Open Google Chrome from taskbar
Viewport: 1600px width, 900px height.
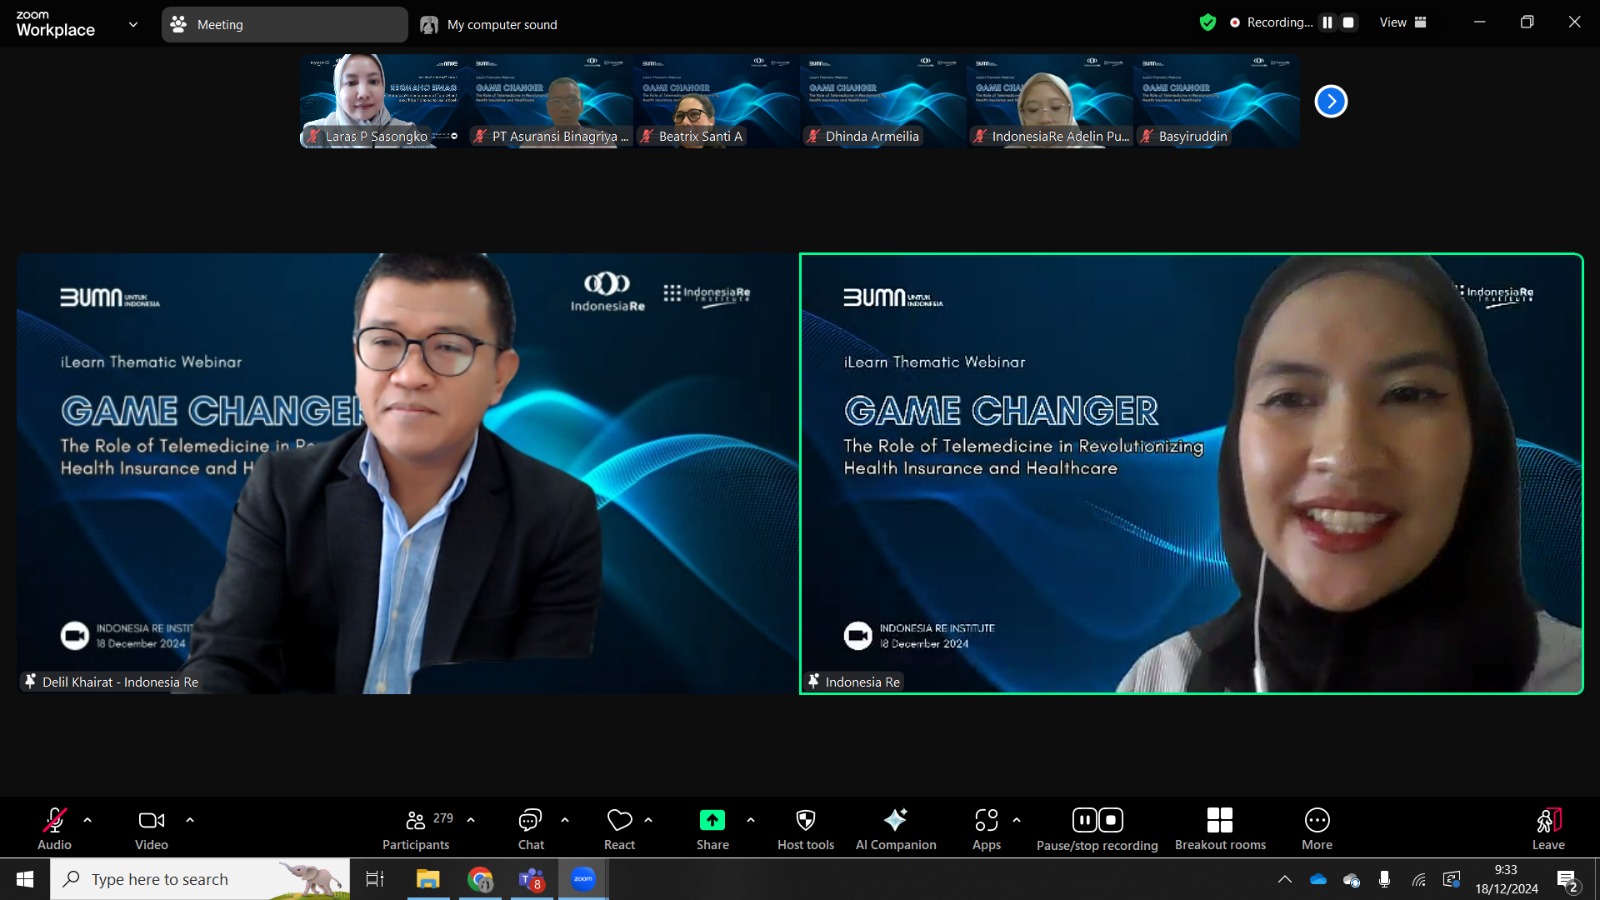click(x=480, y=879)
